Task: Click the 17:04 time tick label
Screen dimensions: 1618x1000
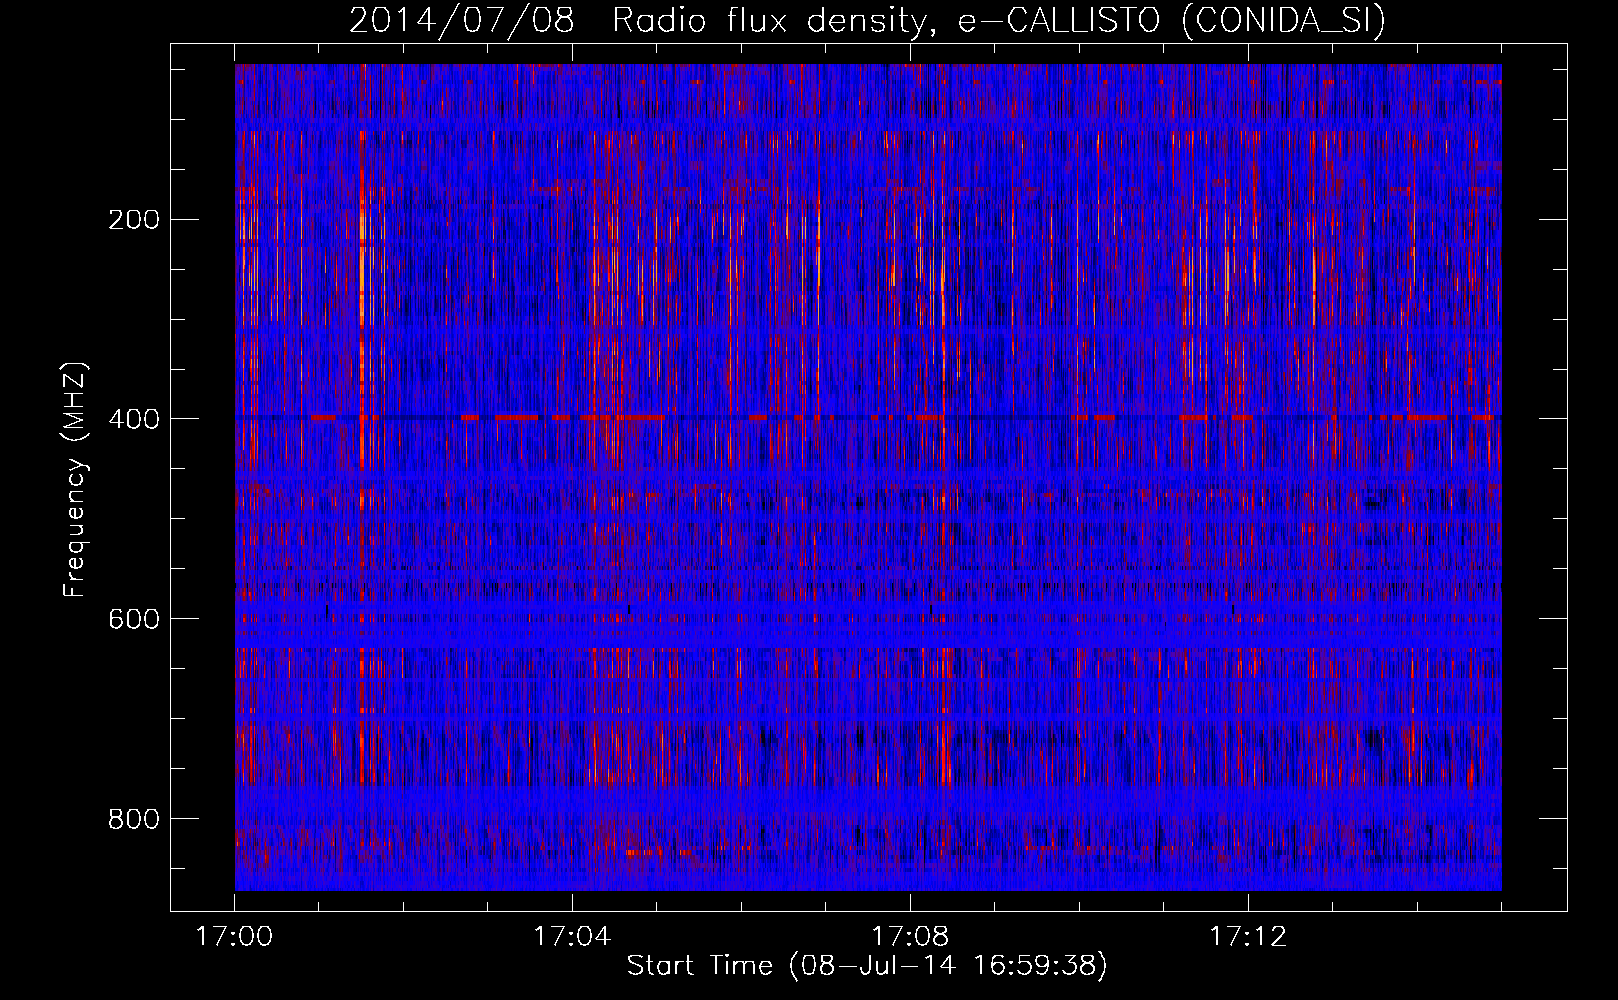Action: click(572, 937)
